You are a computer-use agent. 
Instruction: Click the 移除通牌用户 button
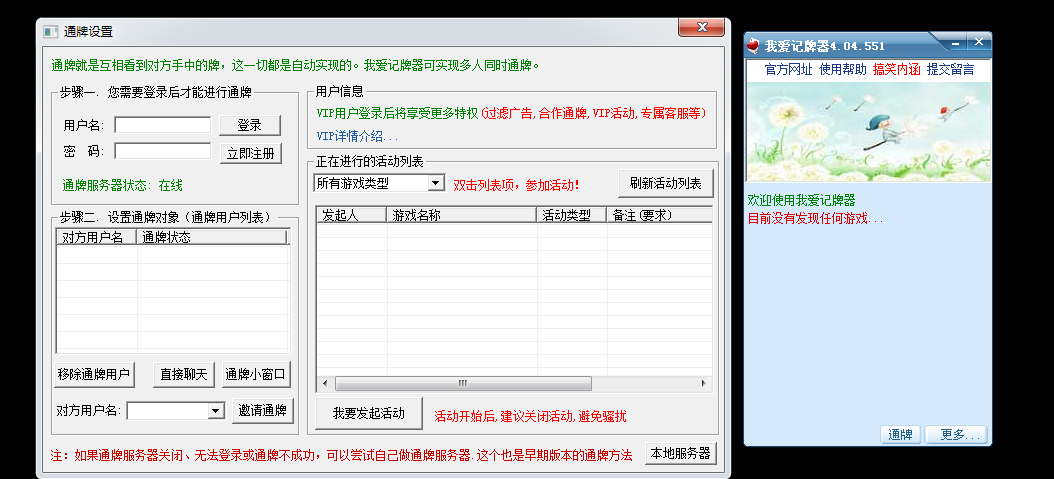coord(93,375)
